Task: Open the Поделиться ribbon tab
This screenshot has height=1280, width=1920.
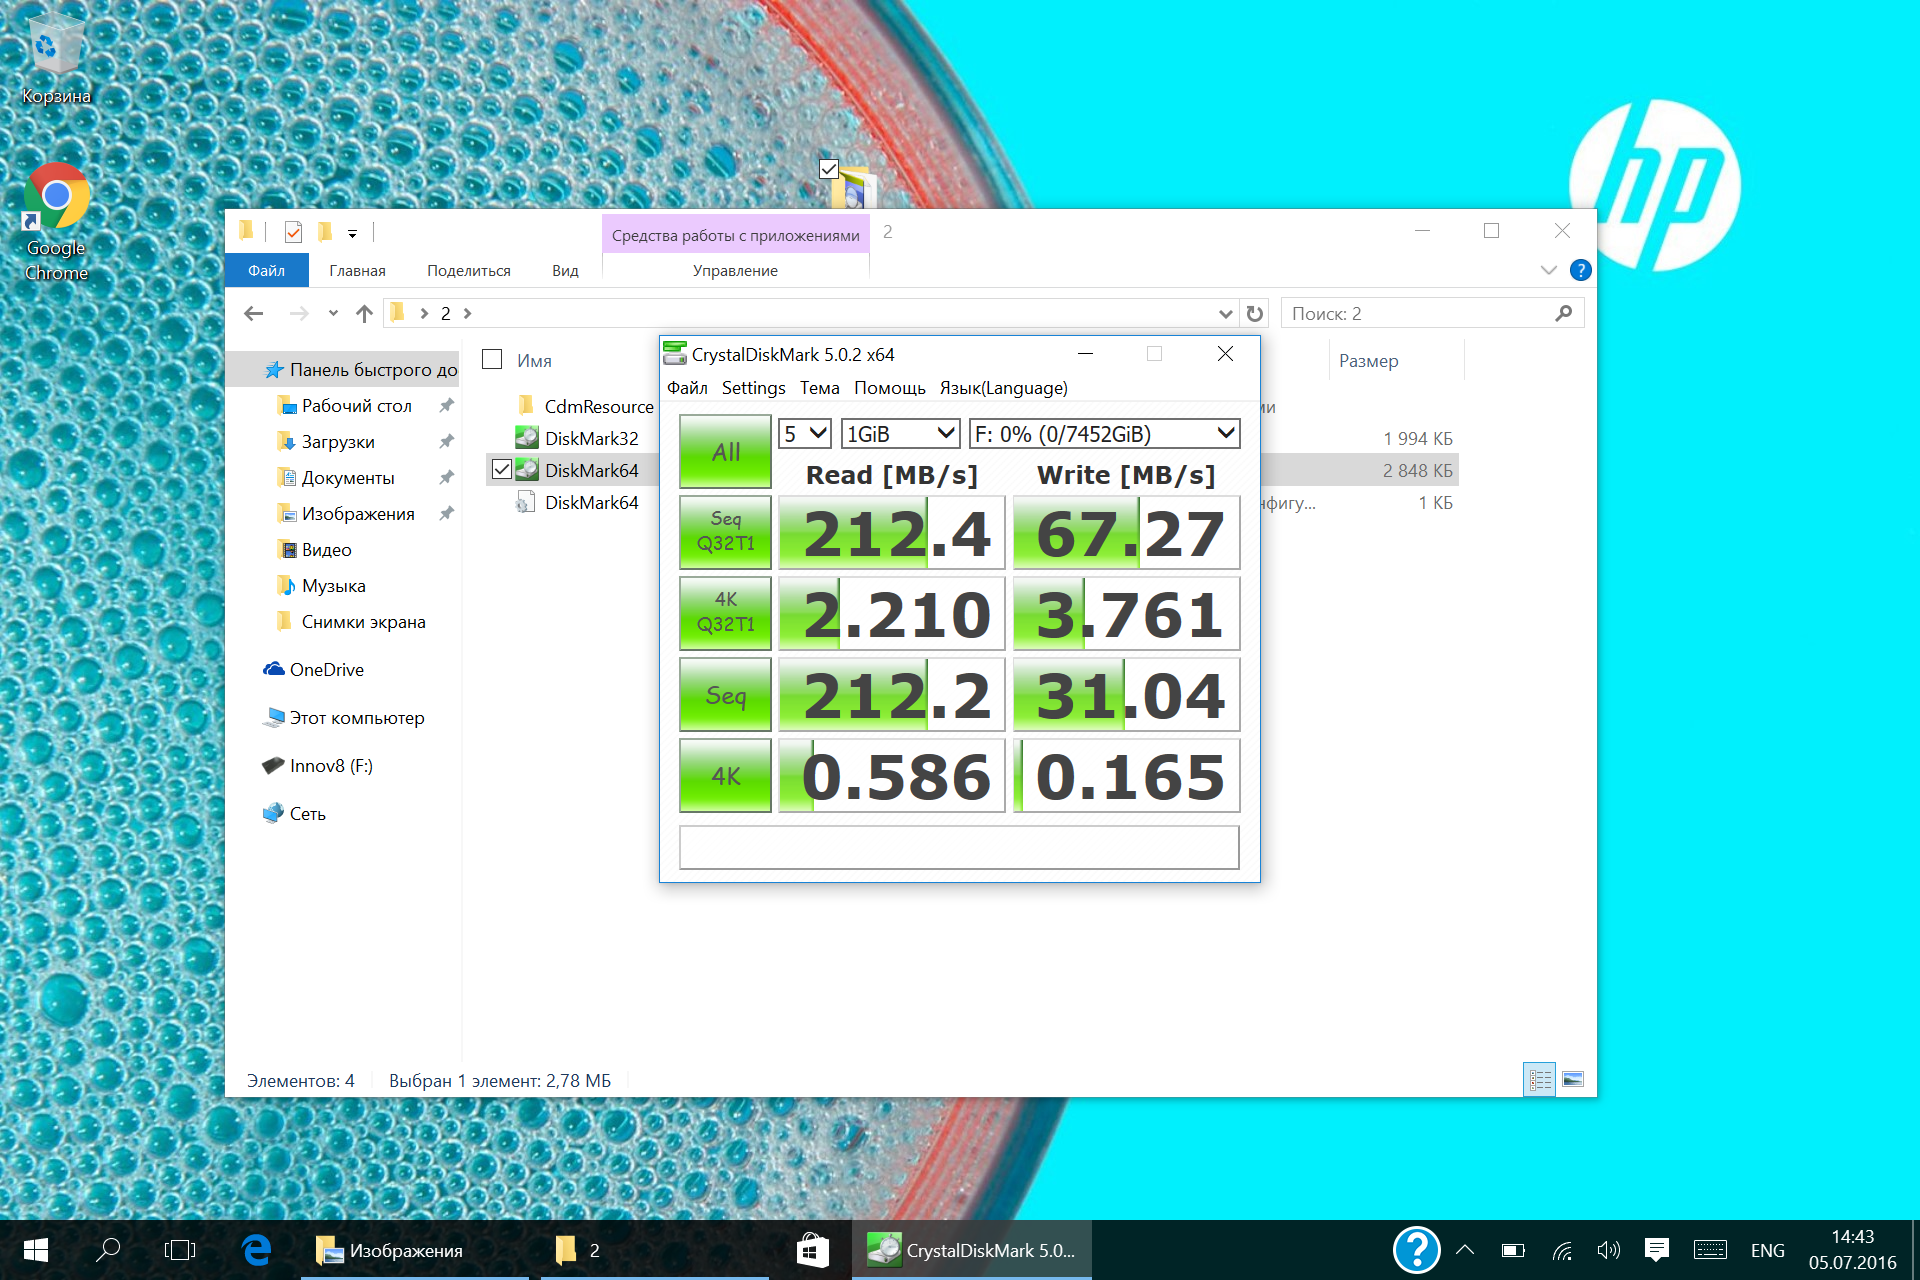Action: coord(468,271)
